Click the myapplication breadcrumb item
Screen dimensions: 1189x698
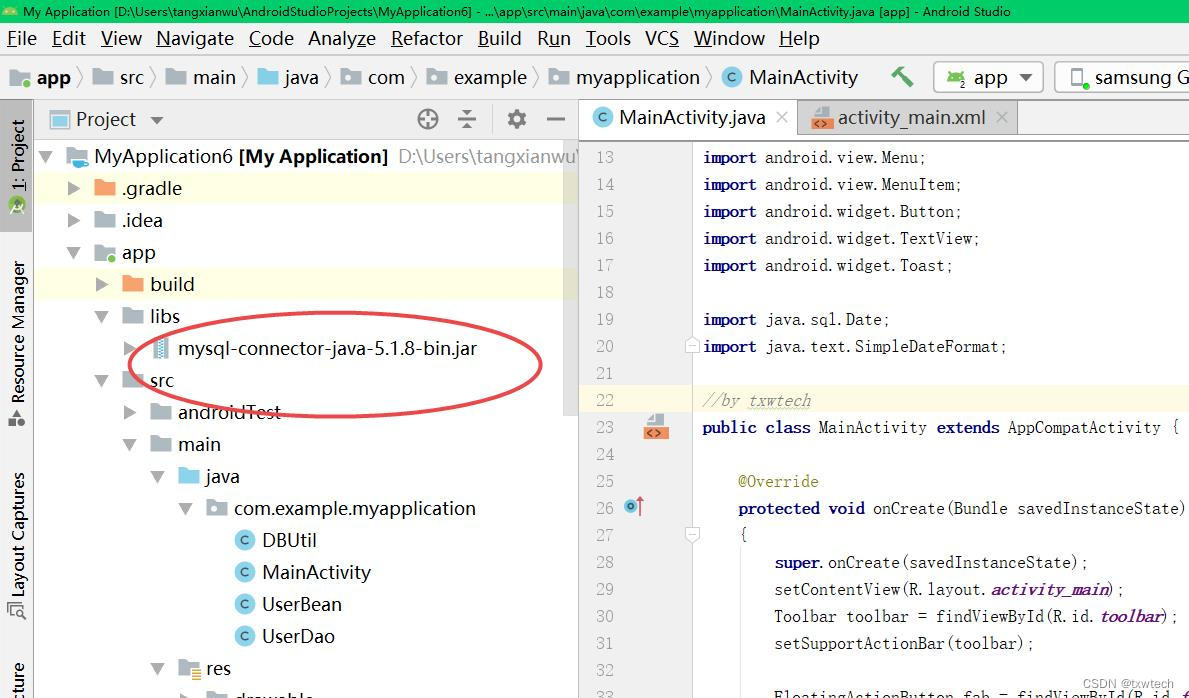pos(624,77)
